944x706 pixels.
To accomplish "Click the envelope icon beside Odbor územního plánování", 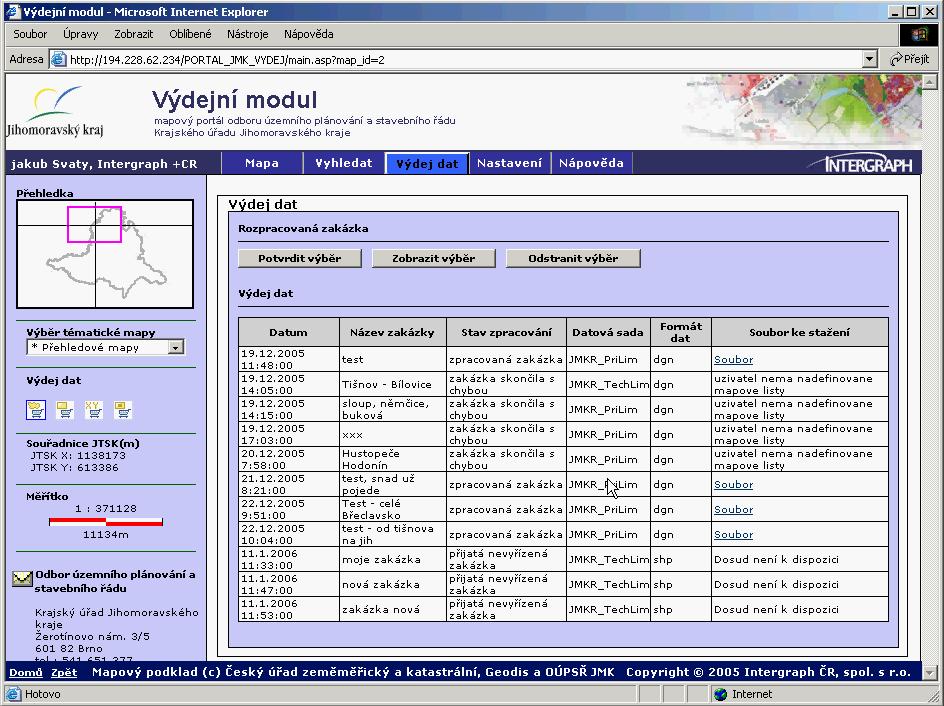I will (22, 578).
